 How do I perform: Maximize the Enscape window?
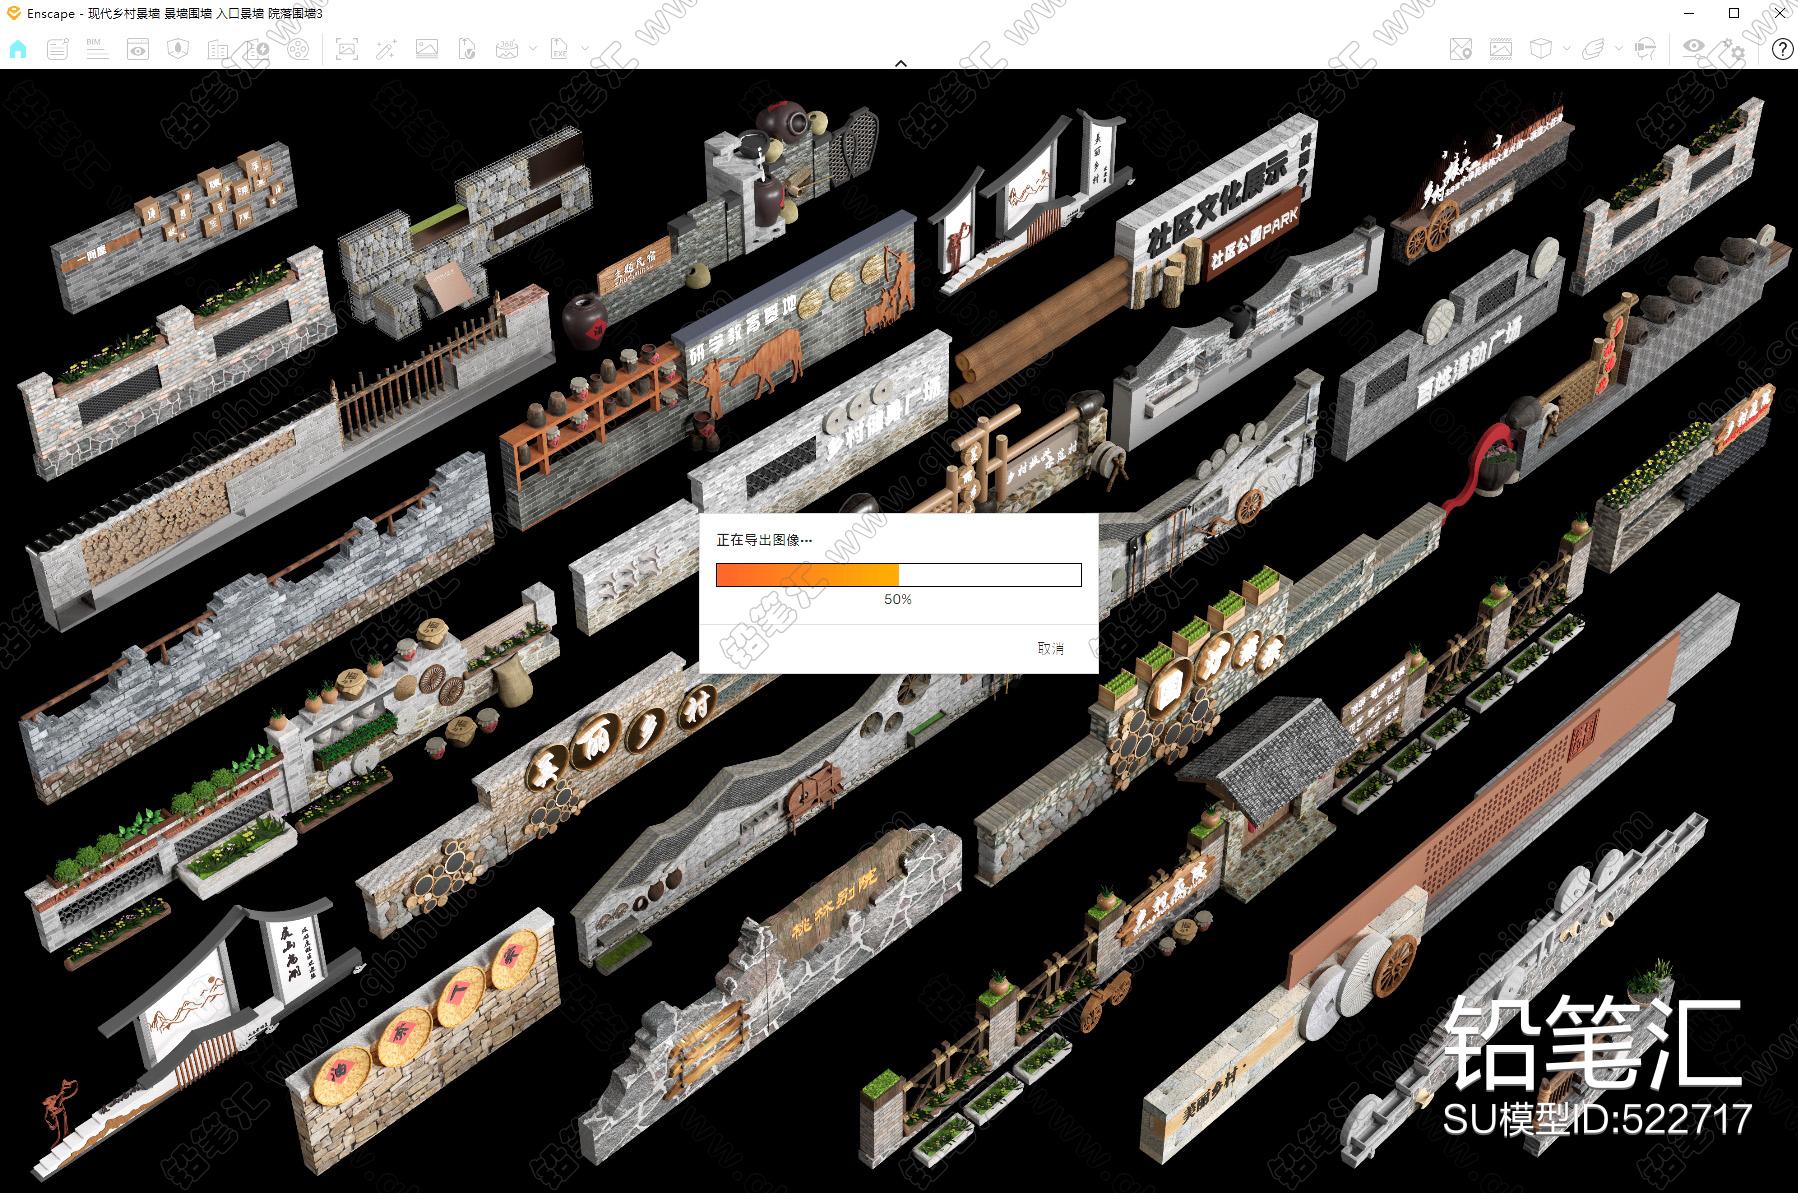[1734, 13]
